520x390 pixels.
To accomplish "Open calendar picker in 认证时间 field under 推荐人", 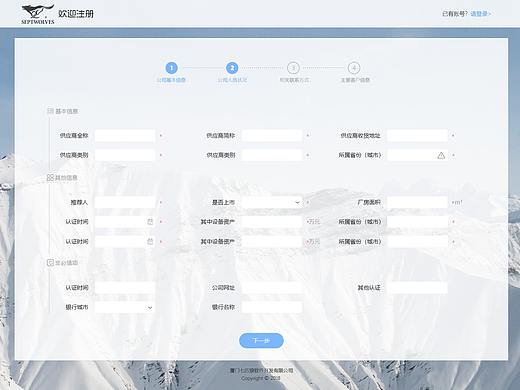I will point(150,222).
